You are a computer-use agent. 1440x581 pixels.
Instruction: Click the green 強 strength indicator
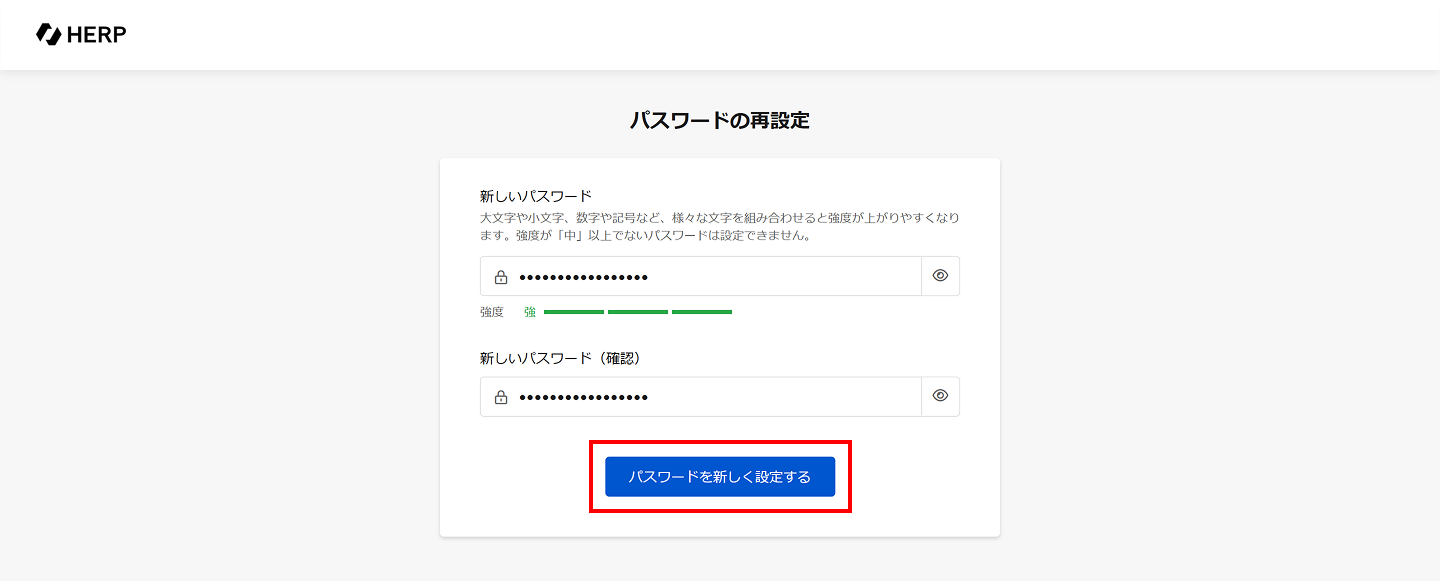pos(530,312)
